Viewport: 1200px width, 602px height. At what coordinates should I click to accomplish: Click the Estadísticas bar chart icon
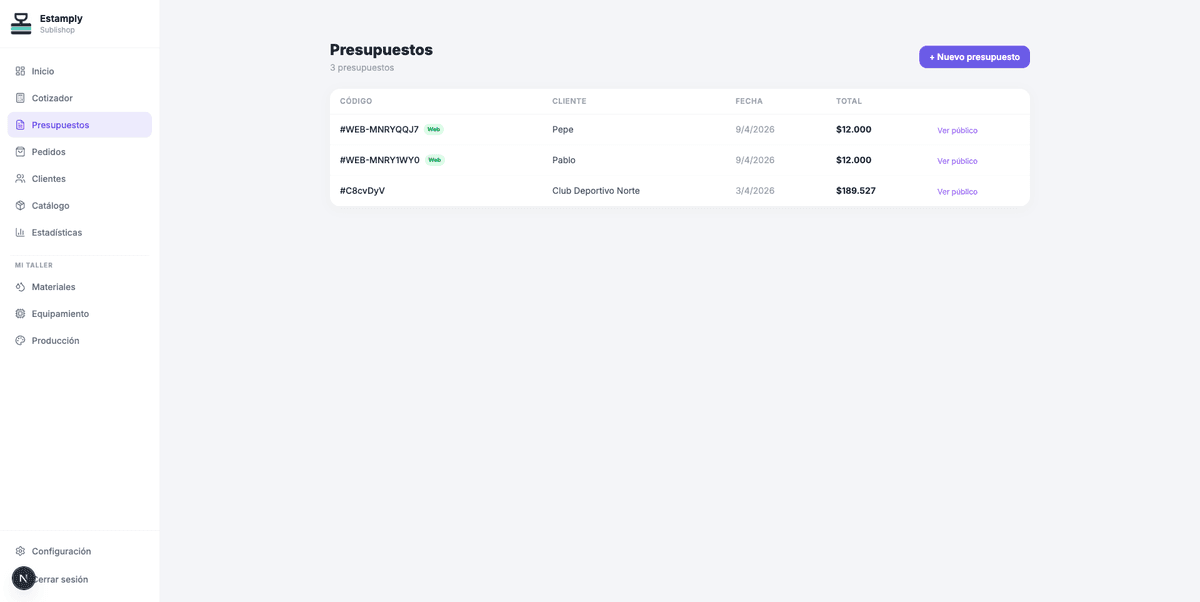pyautogui.click(x=20, y=233)
